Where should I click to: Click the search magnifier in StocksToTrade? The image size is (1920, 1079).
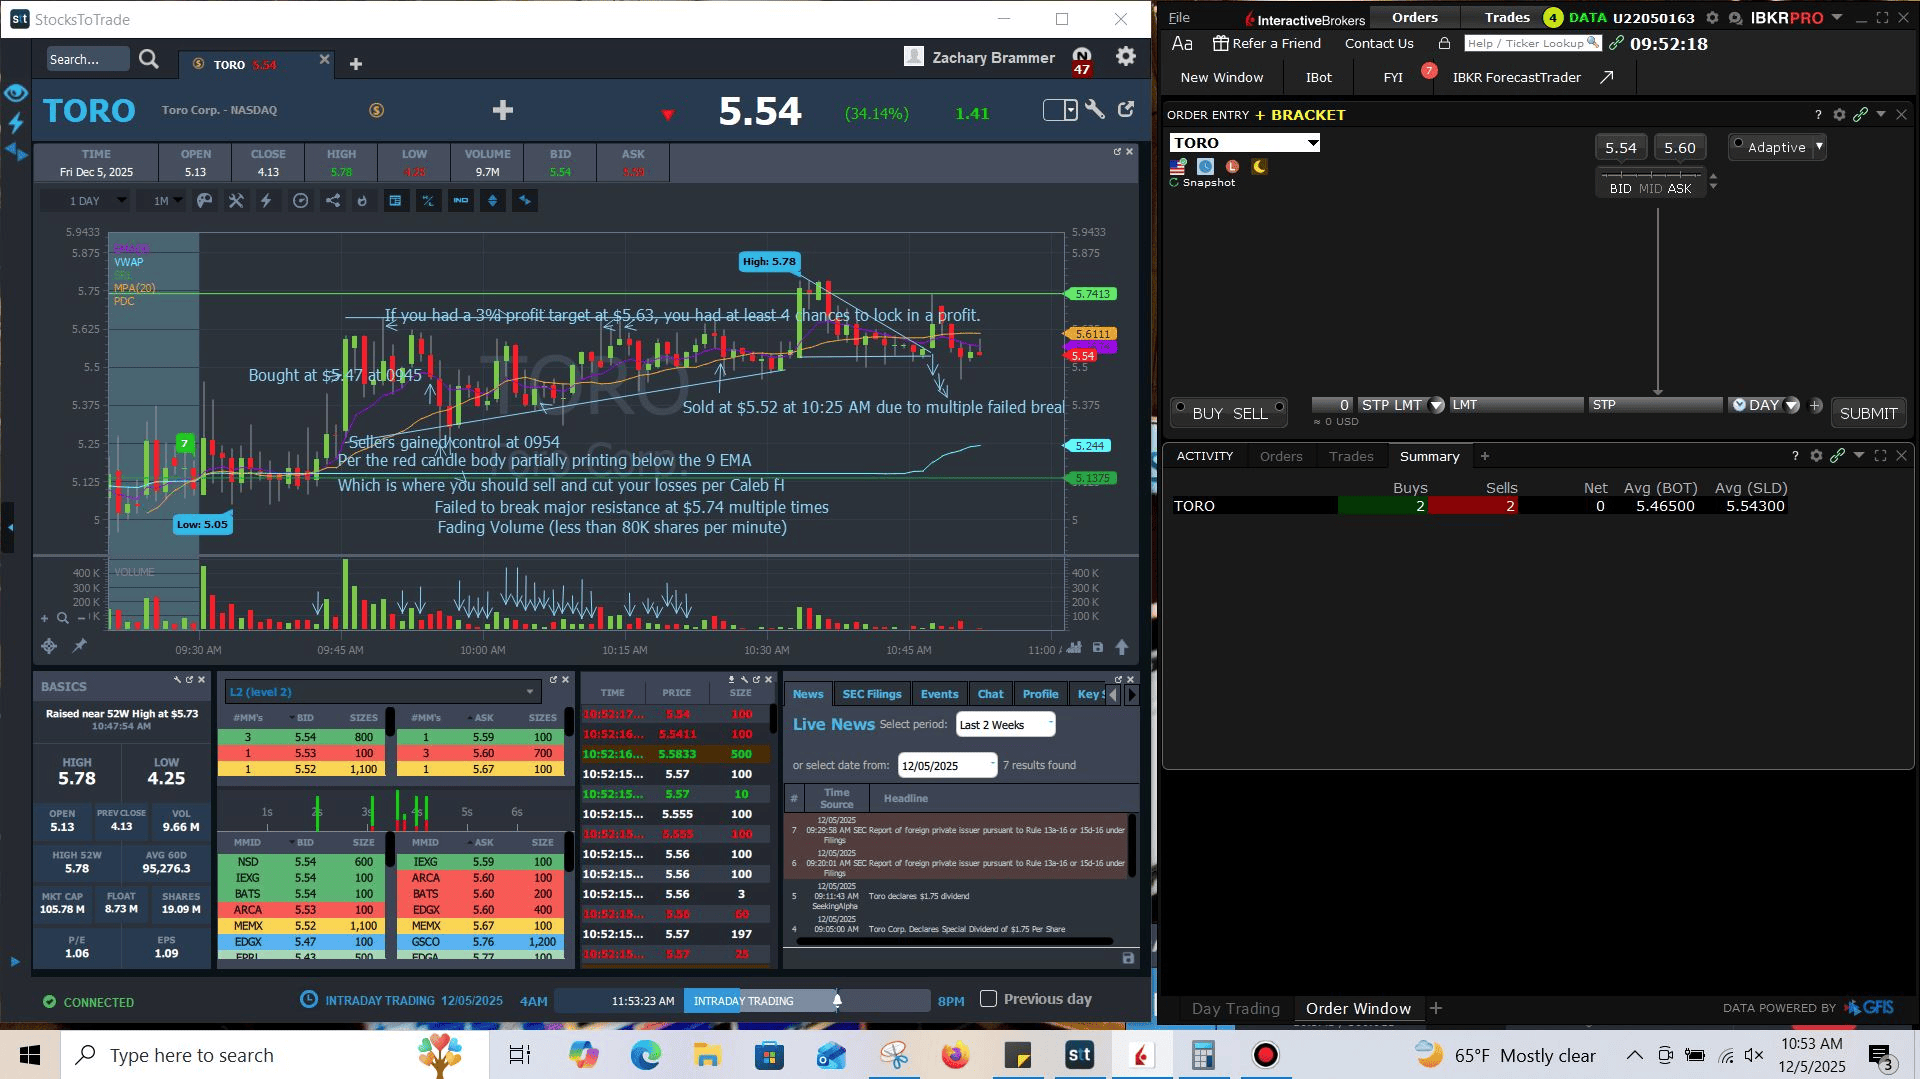click(149, 60)
